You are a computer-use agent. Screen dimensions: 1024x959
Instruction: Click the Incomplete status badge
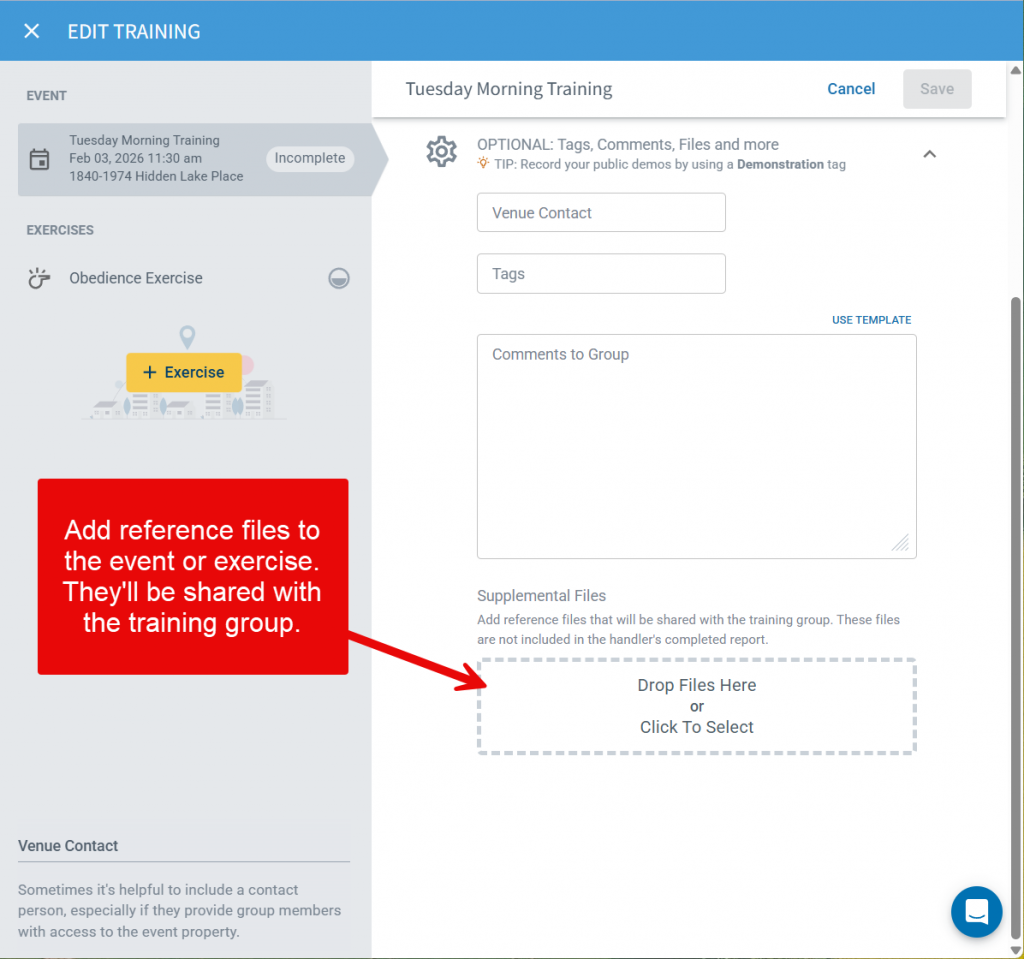[x=310, y=158]
